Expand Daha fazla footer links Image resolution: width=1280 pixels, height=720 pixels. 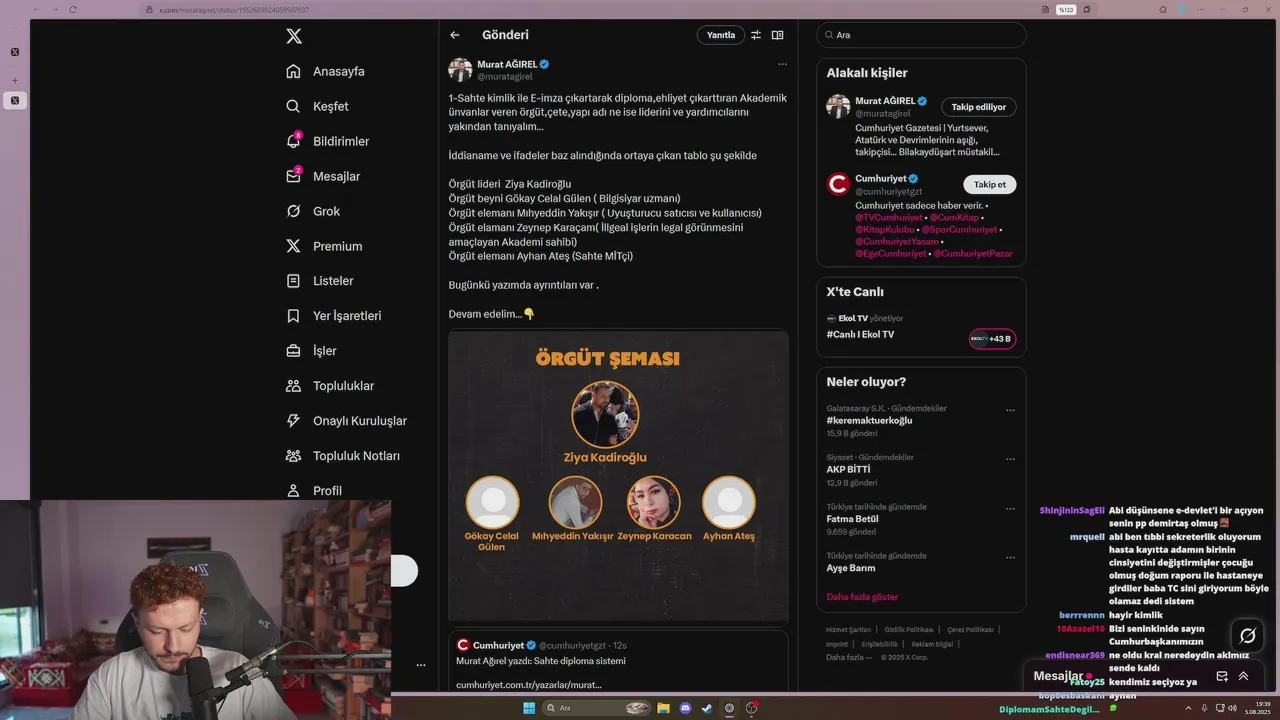[x=849, y=657]
